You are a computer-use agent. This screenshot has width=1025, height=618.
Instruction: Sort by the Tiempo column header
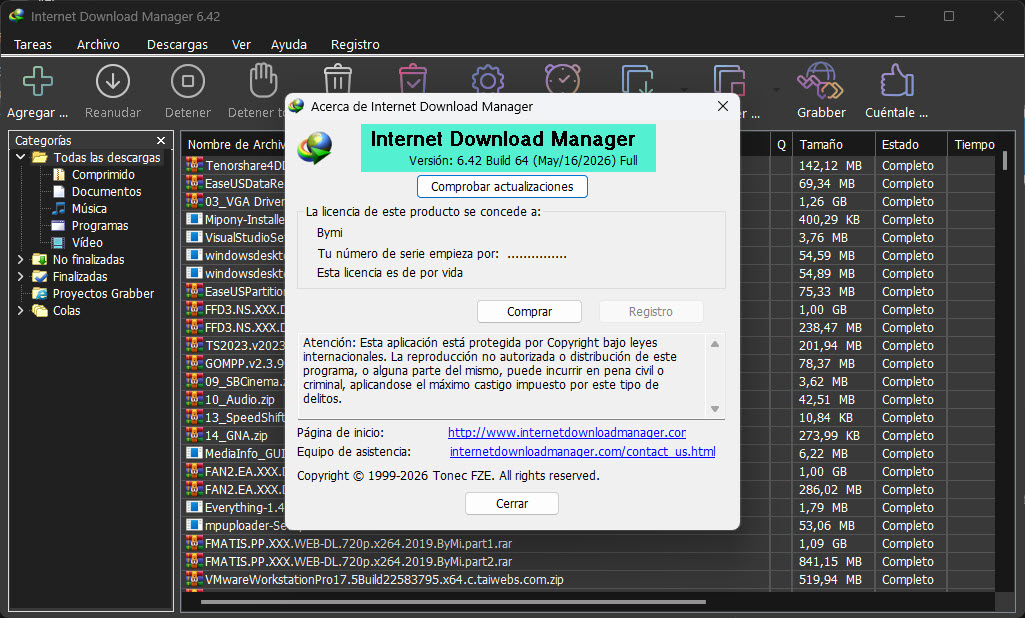(x=973, y=145)
